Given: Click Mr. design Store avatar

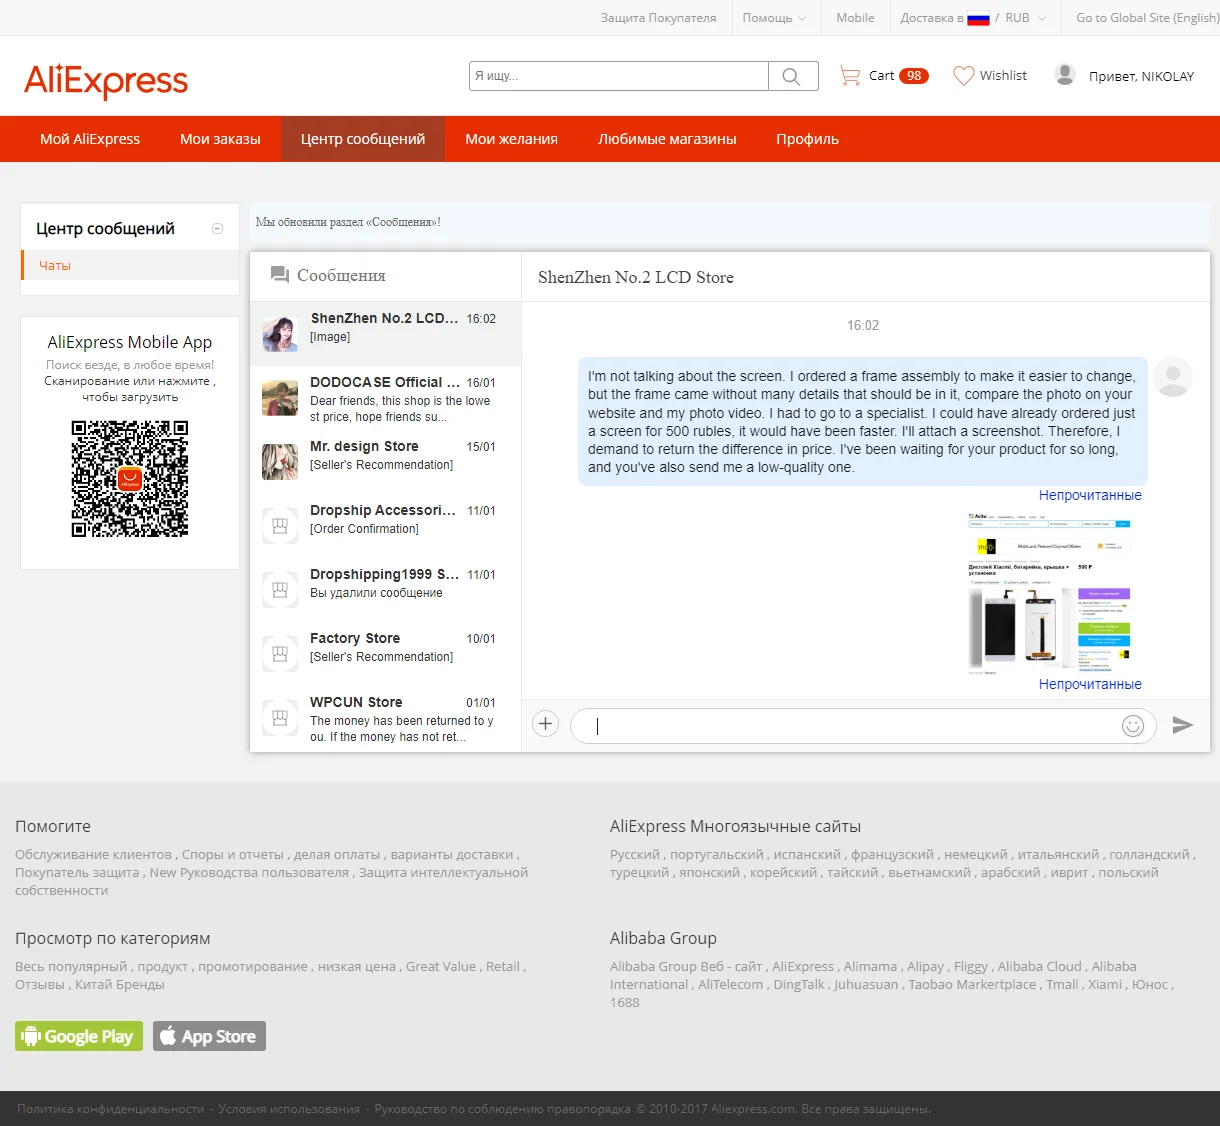Looking at the screenshot, I should (x=280, y=462).
